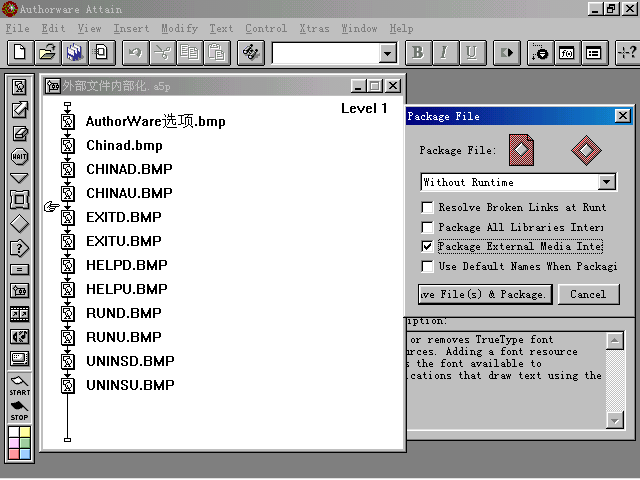Toggle Underline text style
640x480 pixels.
click(472, 53)
